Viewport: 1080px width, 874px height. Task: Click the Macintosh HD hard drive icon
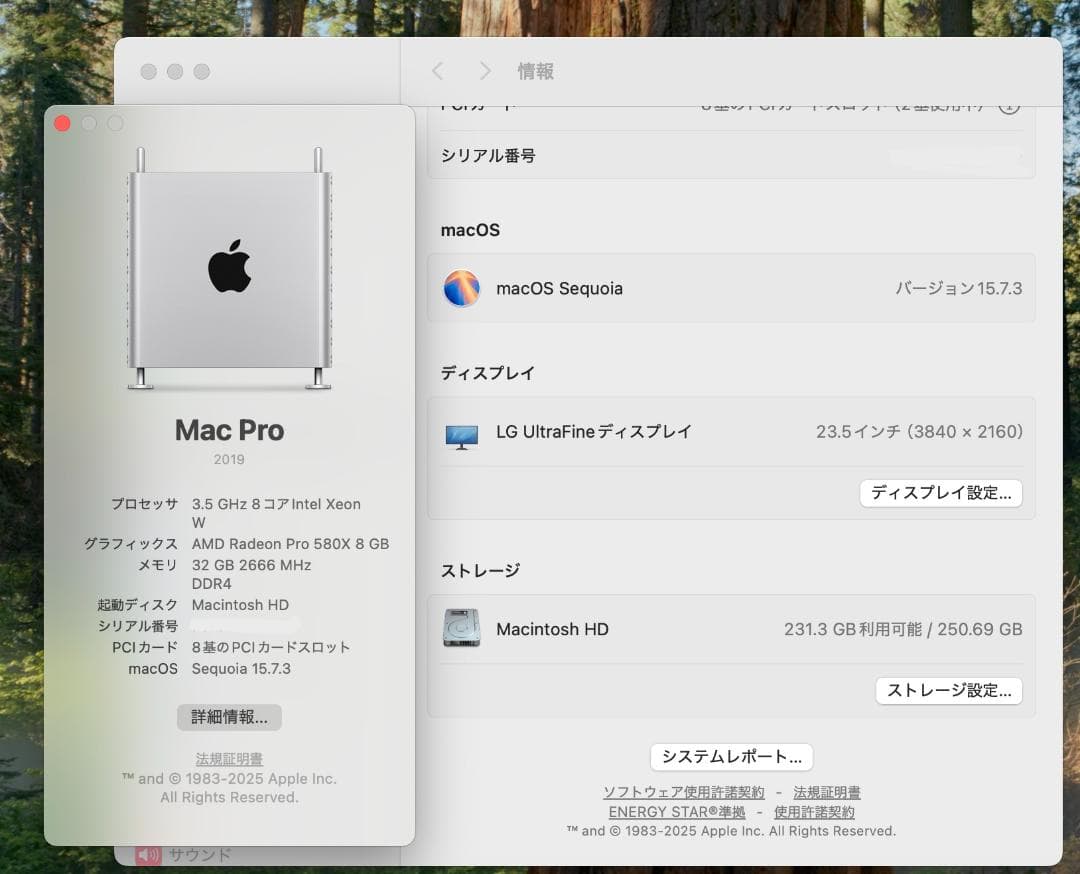click(x=462, y=629)
